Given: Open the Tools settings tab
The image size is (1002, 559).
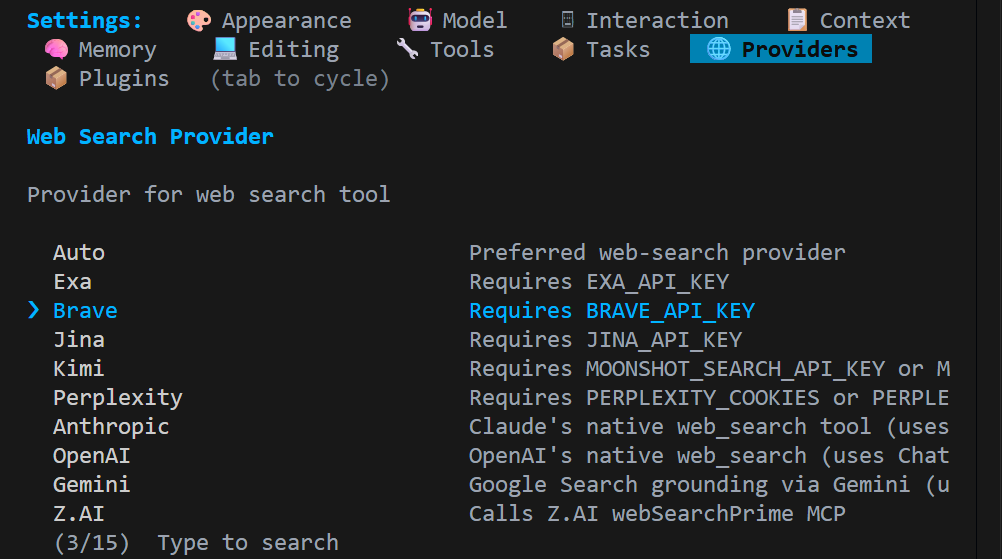Looking at the screenshot, I should click(x=445, y=50).
